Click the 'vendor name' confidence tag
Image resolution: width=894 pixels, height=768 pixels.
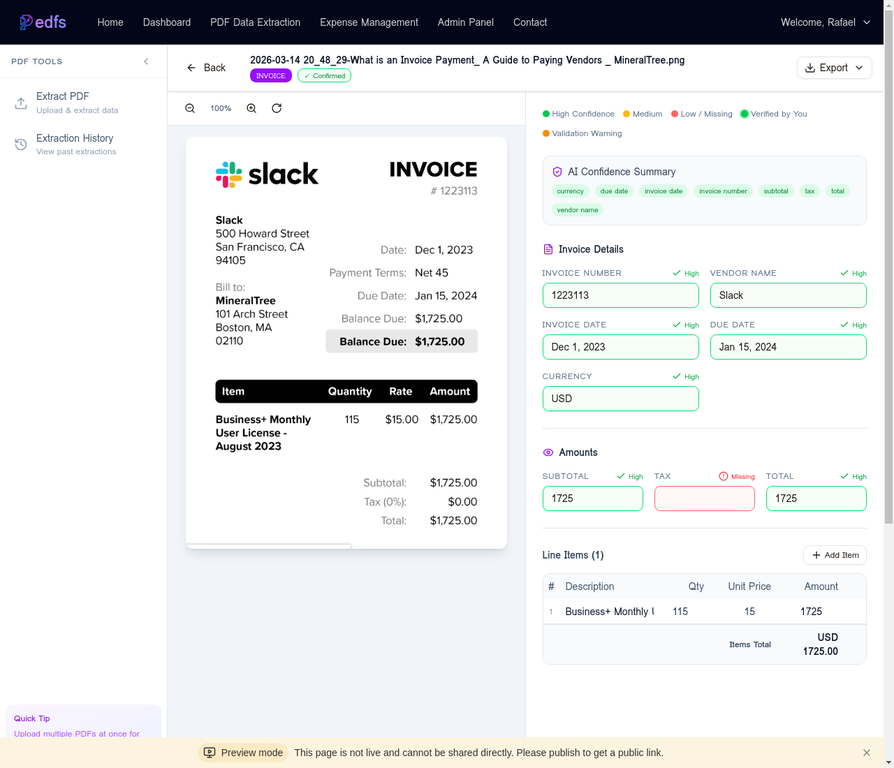coord(578,210)
